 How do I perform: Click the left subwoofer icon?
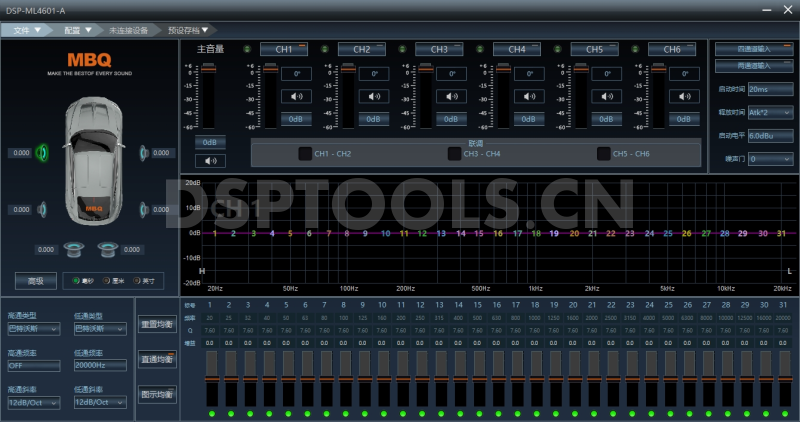pos(73,249)
